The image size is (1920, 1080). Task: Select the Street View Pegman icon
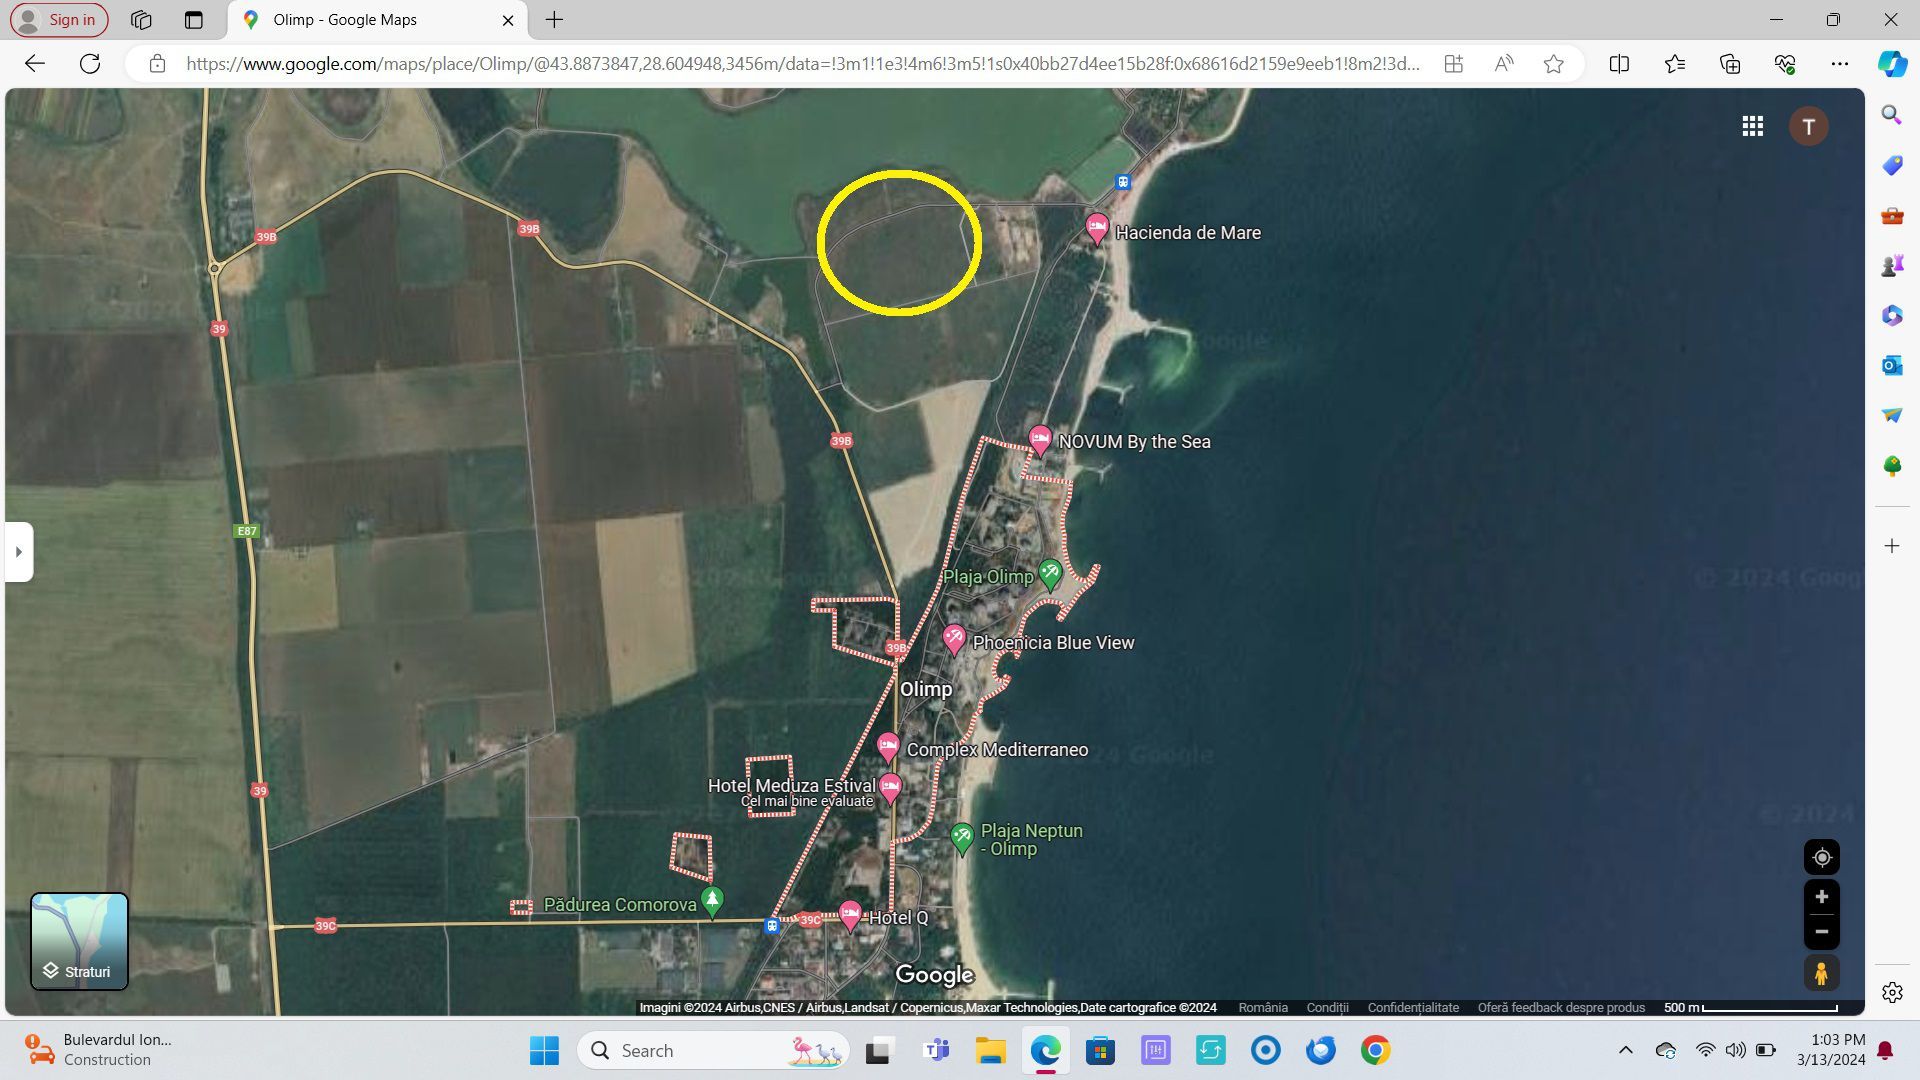click(x=1821, y=971)
